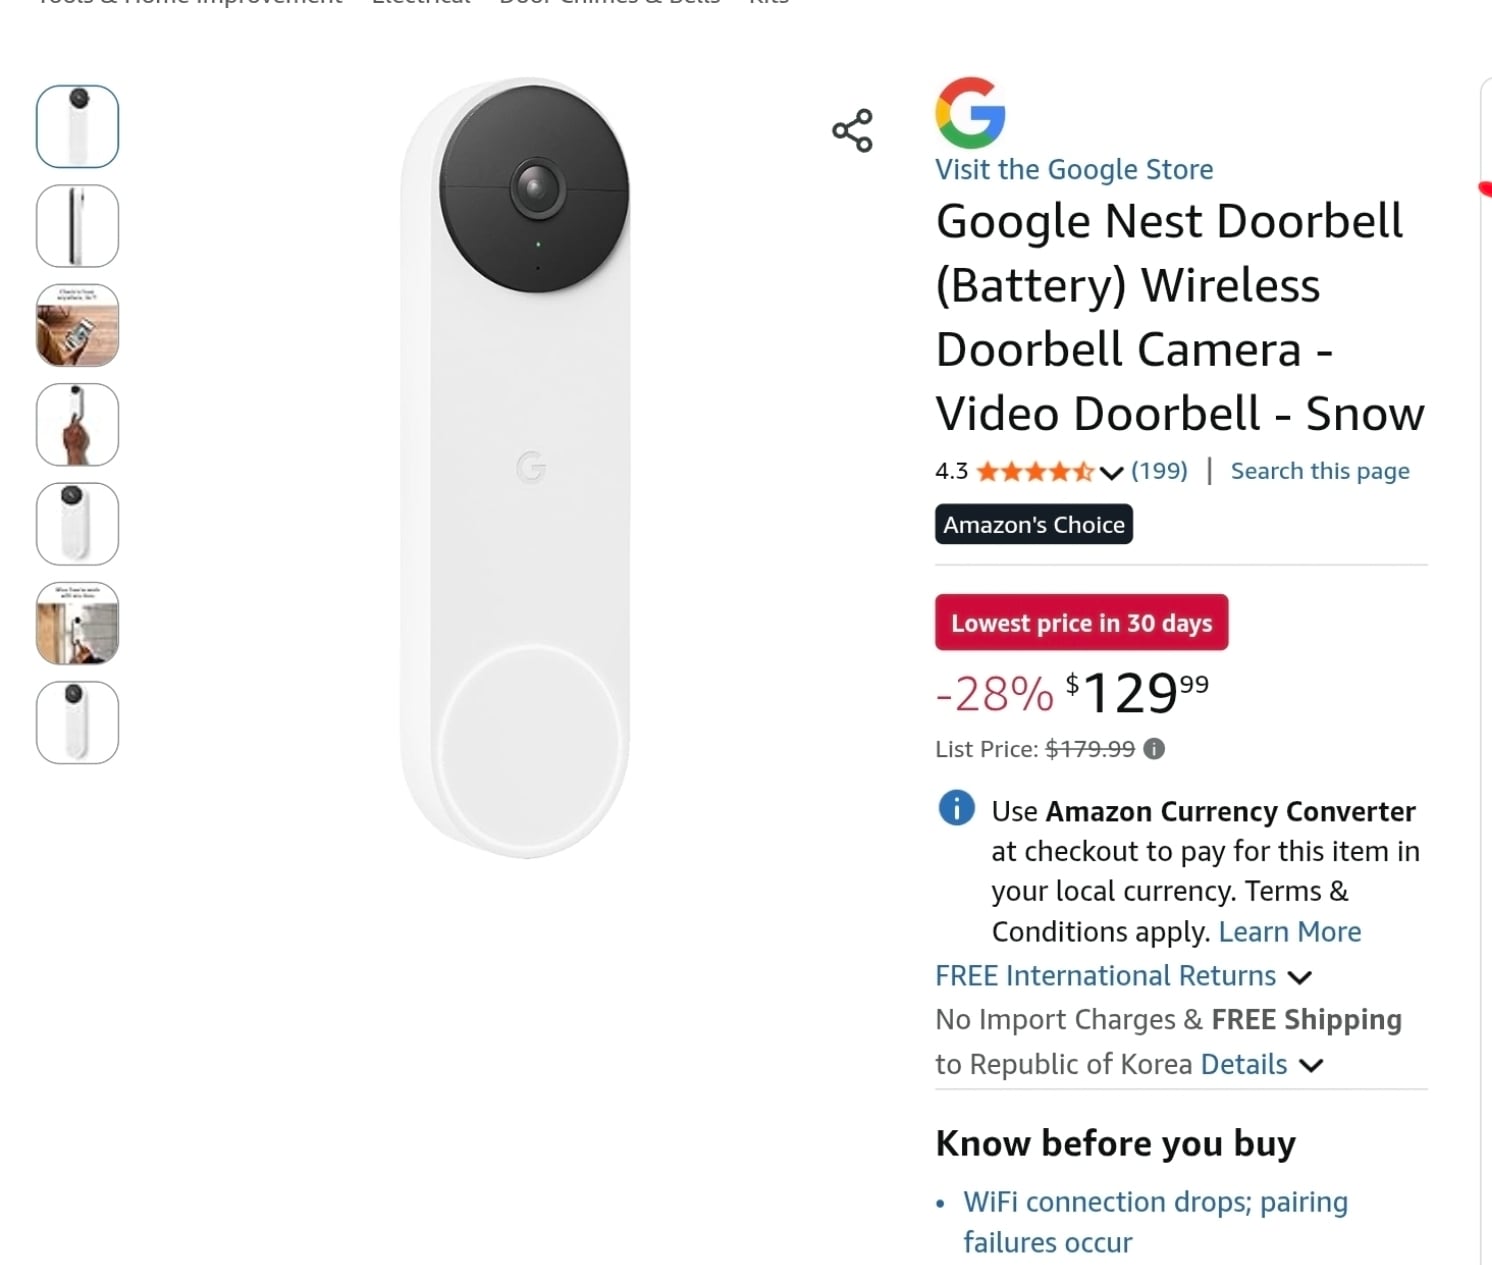Visit the Google Store link
1492x1265 pixels.
[x=1074, y=169]
